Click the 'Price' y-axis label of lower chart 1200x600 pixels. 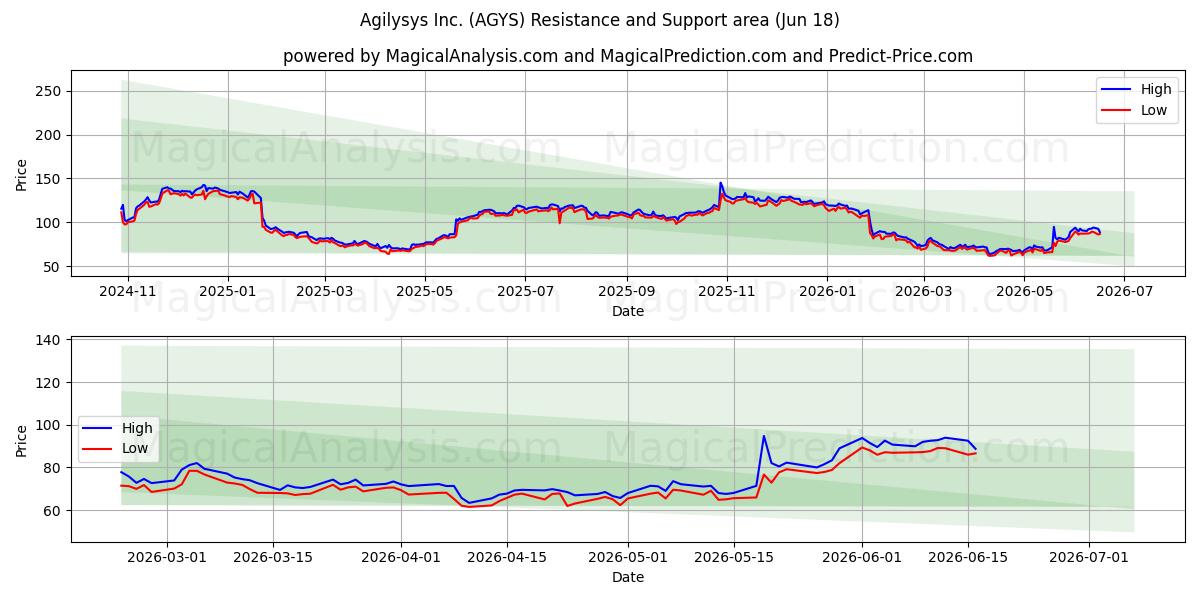click(x=22, y=442)
